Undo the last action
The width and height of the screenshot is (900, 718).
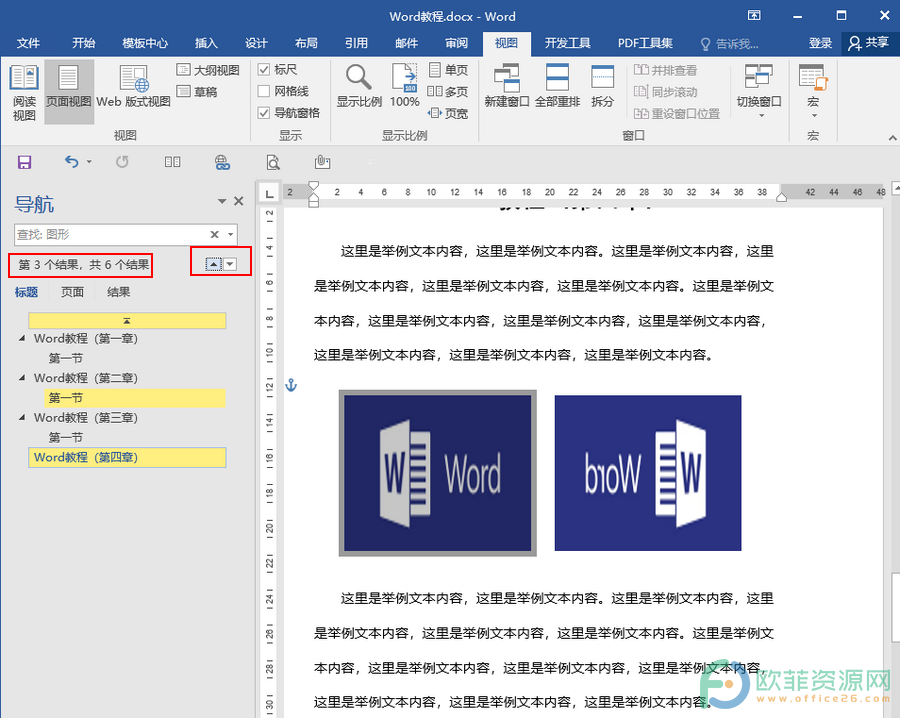pos(71,162)
